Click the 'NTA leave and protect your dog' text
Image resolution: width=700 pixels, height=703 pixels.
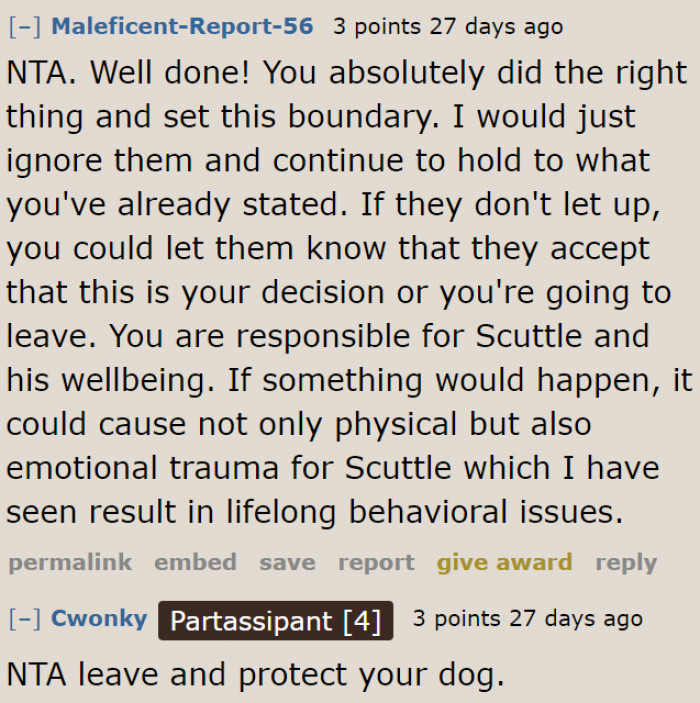click(x=255, y=674)
